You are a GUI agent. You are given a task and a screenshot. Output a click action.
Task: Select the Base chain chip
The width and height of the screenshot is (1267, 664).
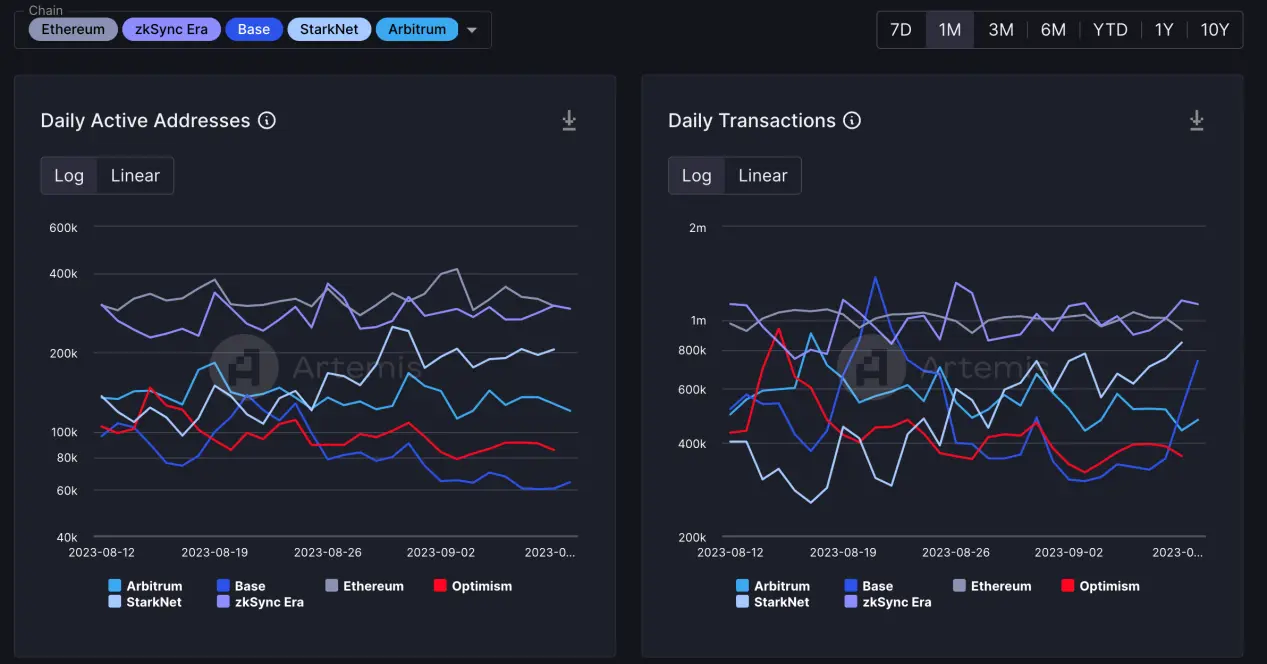(254, 29)
